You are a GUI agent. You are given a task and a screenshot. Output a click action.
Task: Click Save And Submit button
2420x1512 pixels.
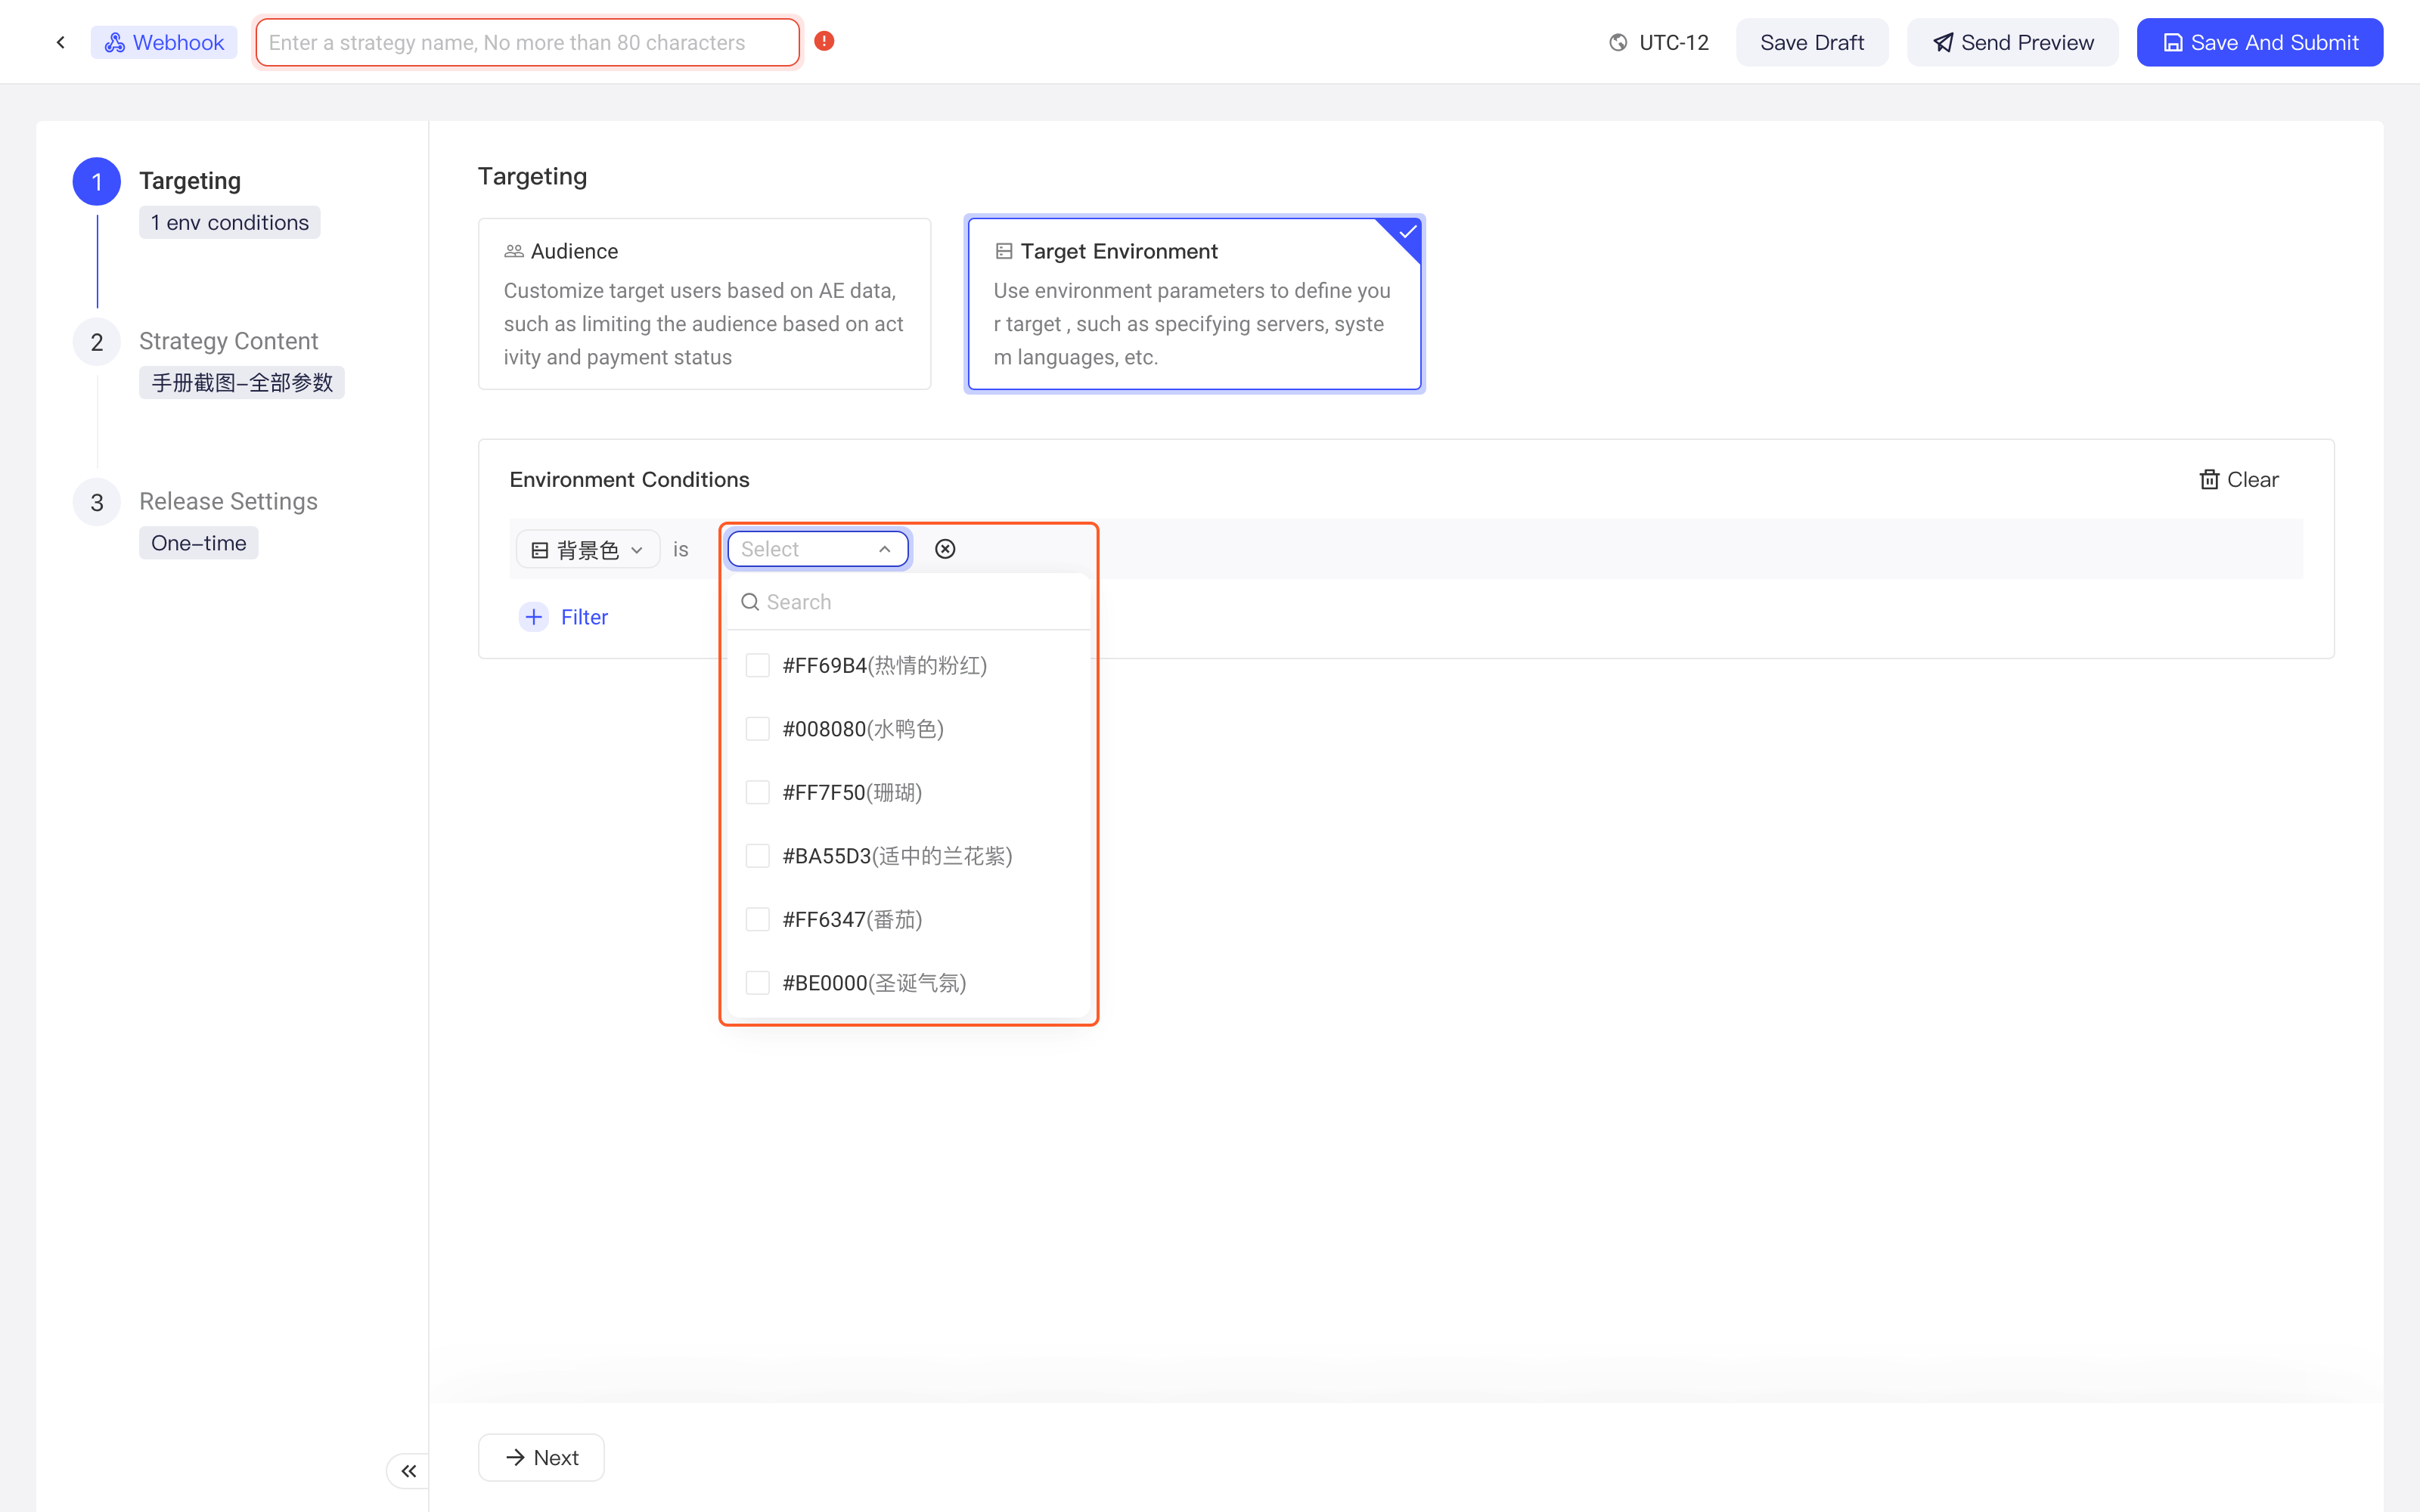coord(2260,42)
